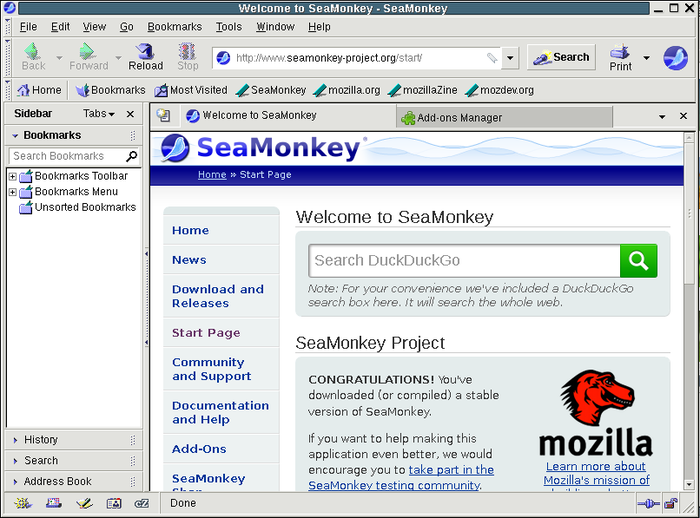
Task: Expand the Bookmarks Menu folder
Action: pos(12,192)
